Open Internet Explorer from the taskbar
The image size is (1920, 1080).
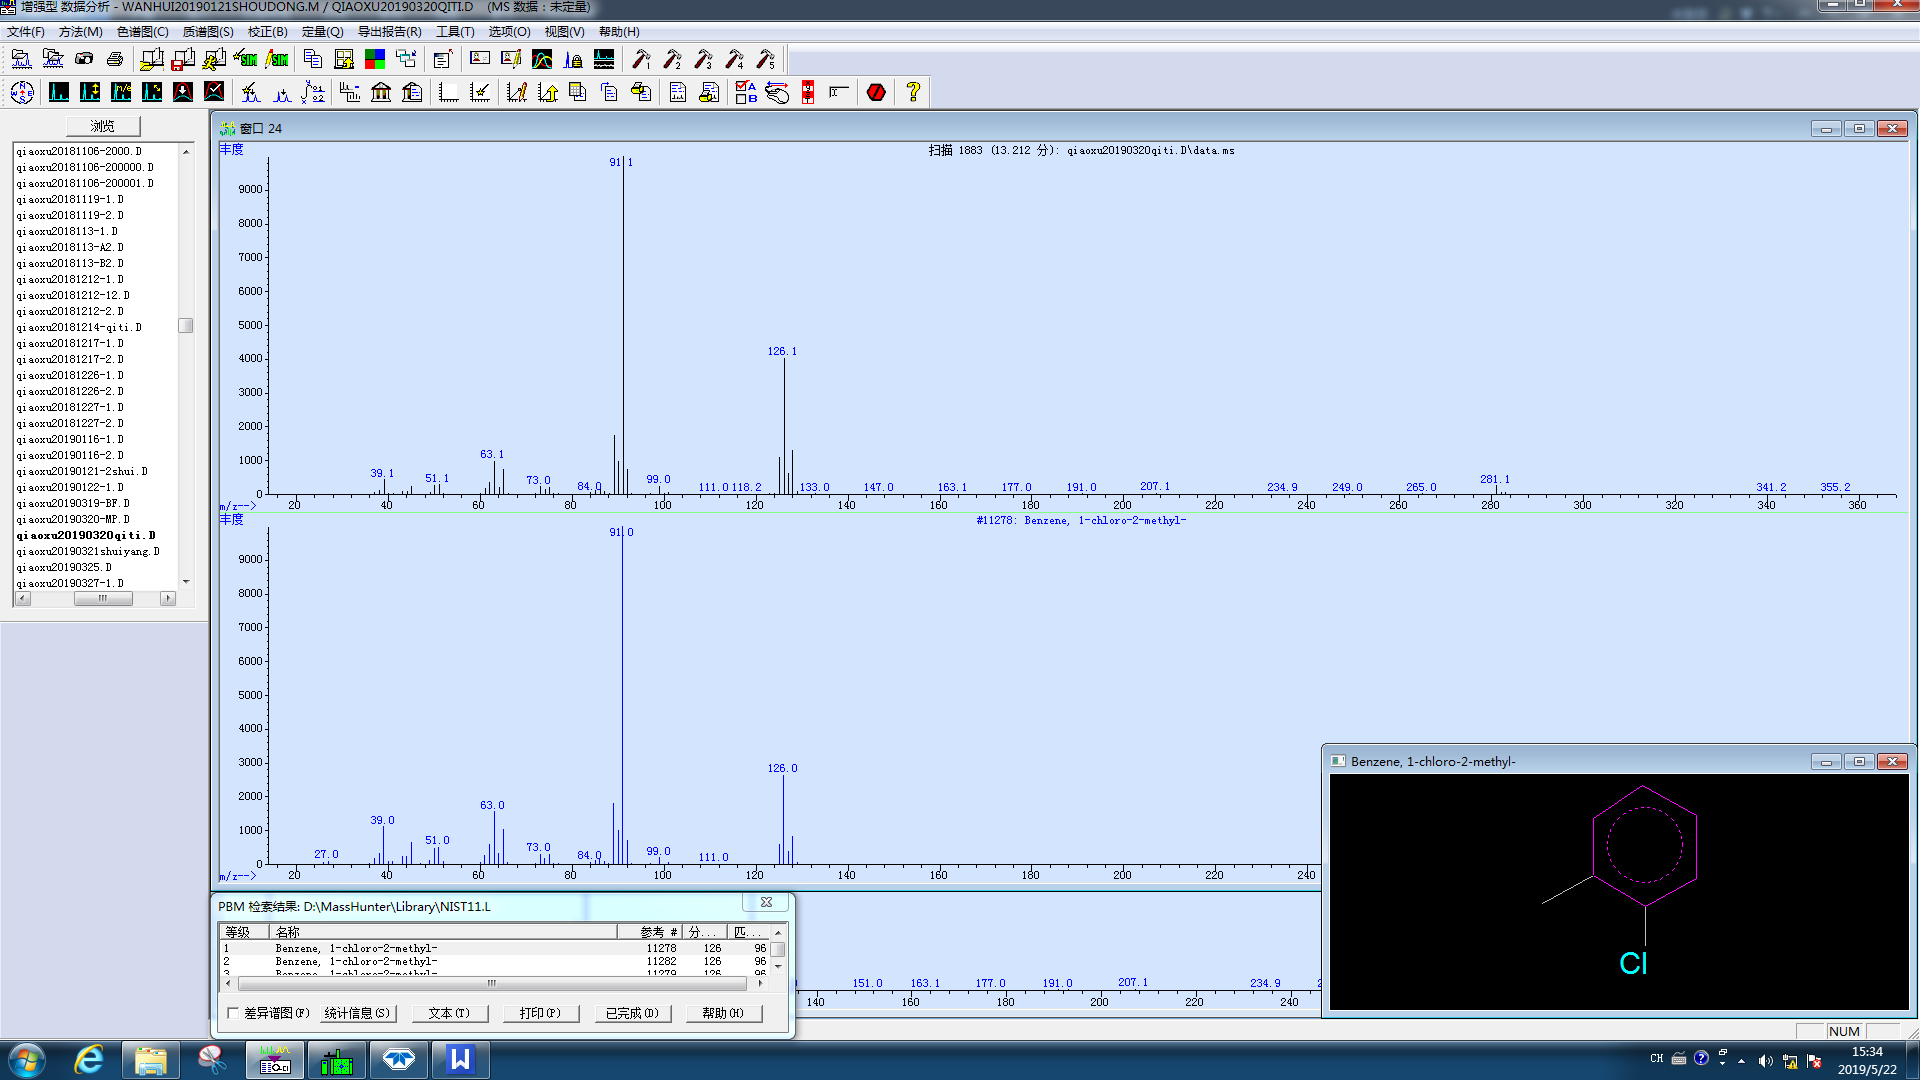[89, 1059]
